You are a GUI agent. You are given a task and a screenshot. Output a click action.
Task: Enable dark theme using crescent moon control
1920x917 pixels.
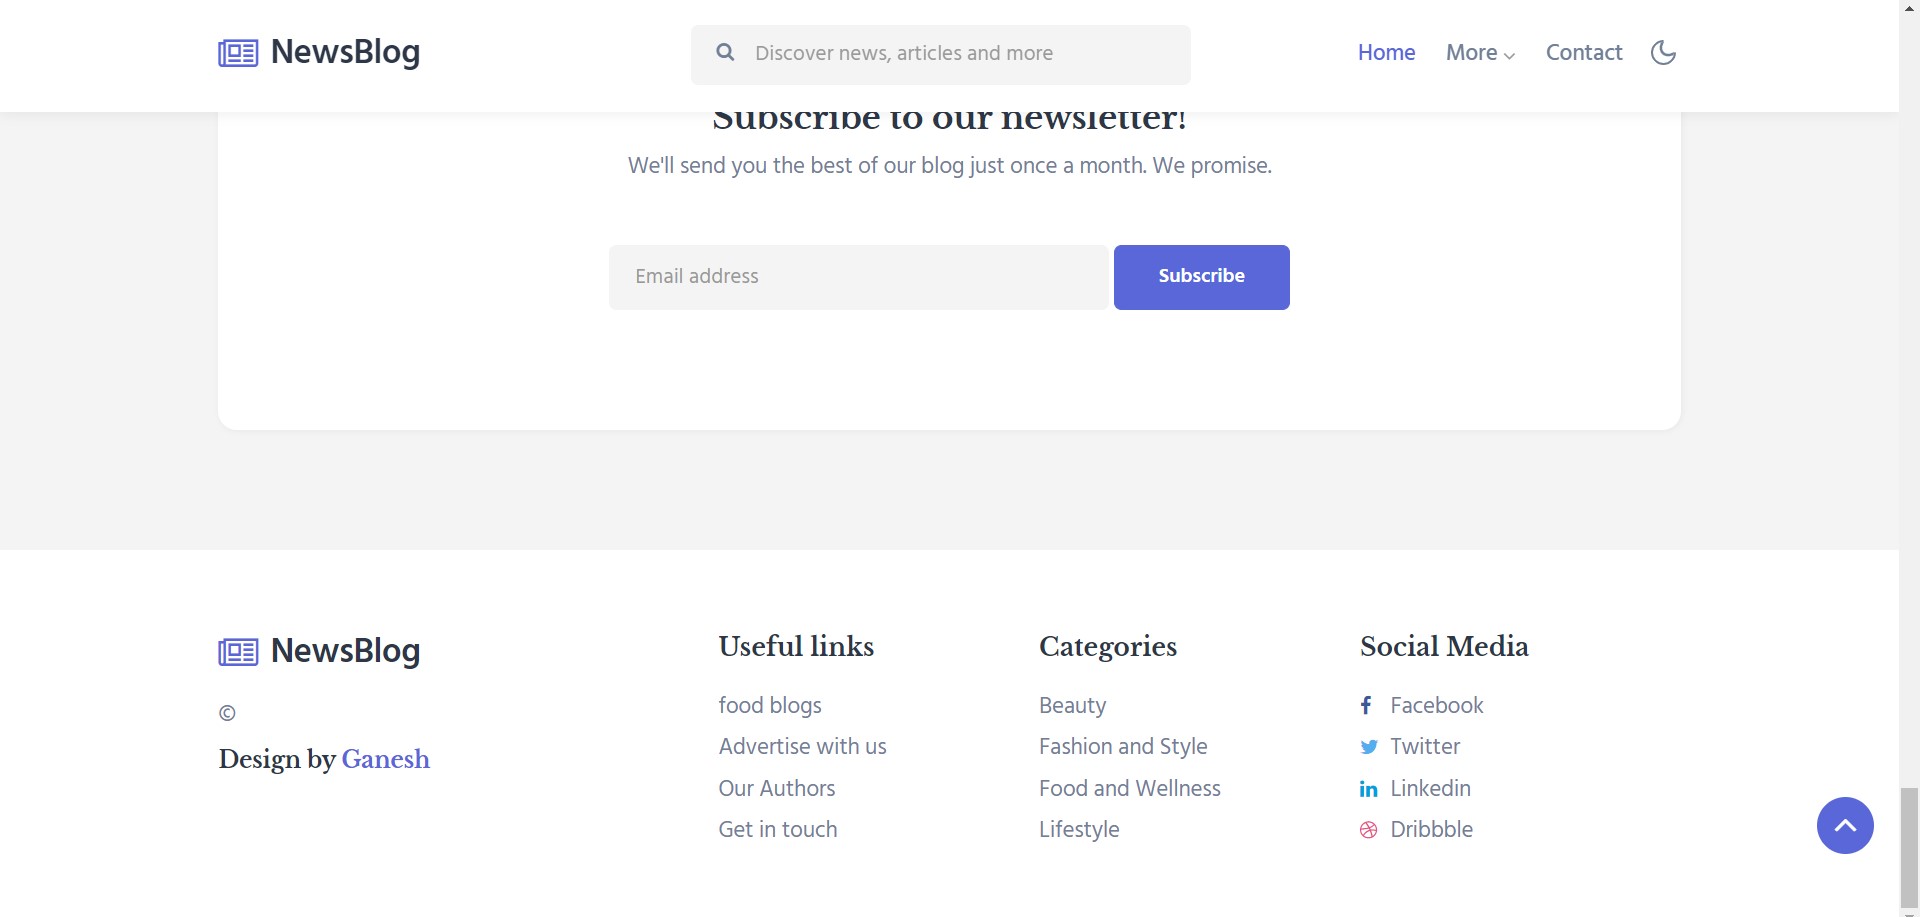click(1662, 52)
